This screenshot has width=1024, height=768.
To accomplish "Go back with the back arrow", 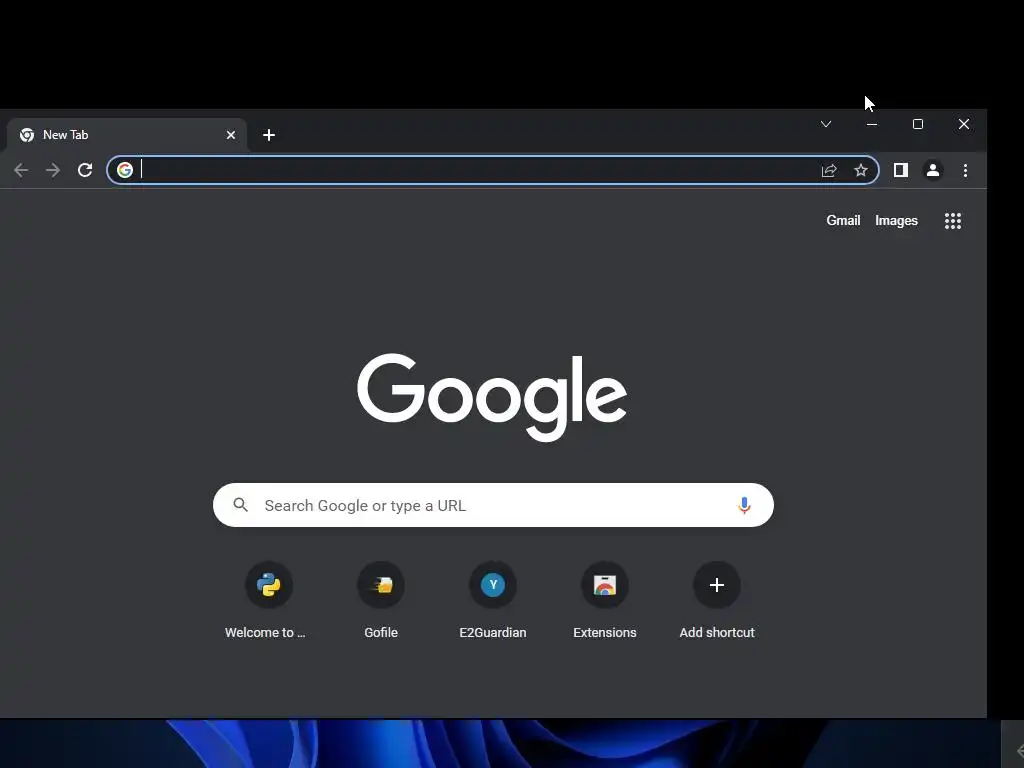I will click(x=21, y=170).
